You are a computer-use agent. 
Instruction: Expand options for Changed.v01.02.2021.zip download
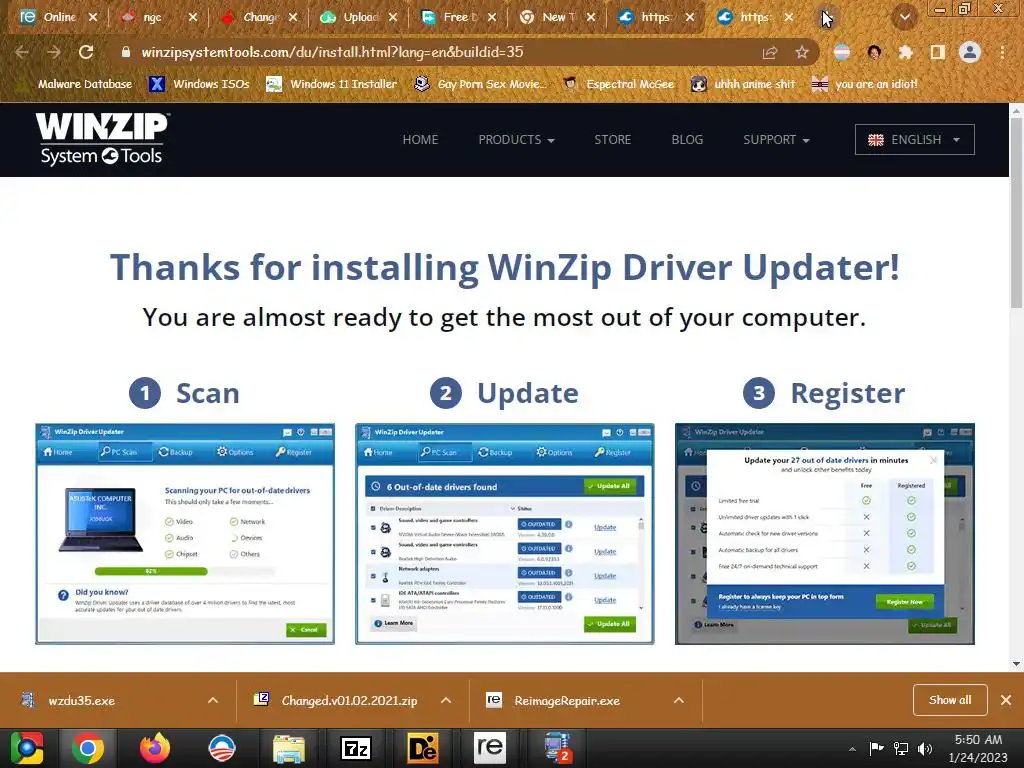point(446,700)
